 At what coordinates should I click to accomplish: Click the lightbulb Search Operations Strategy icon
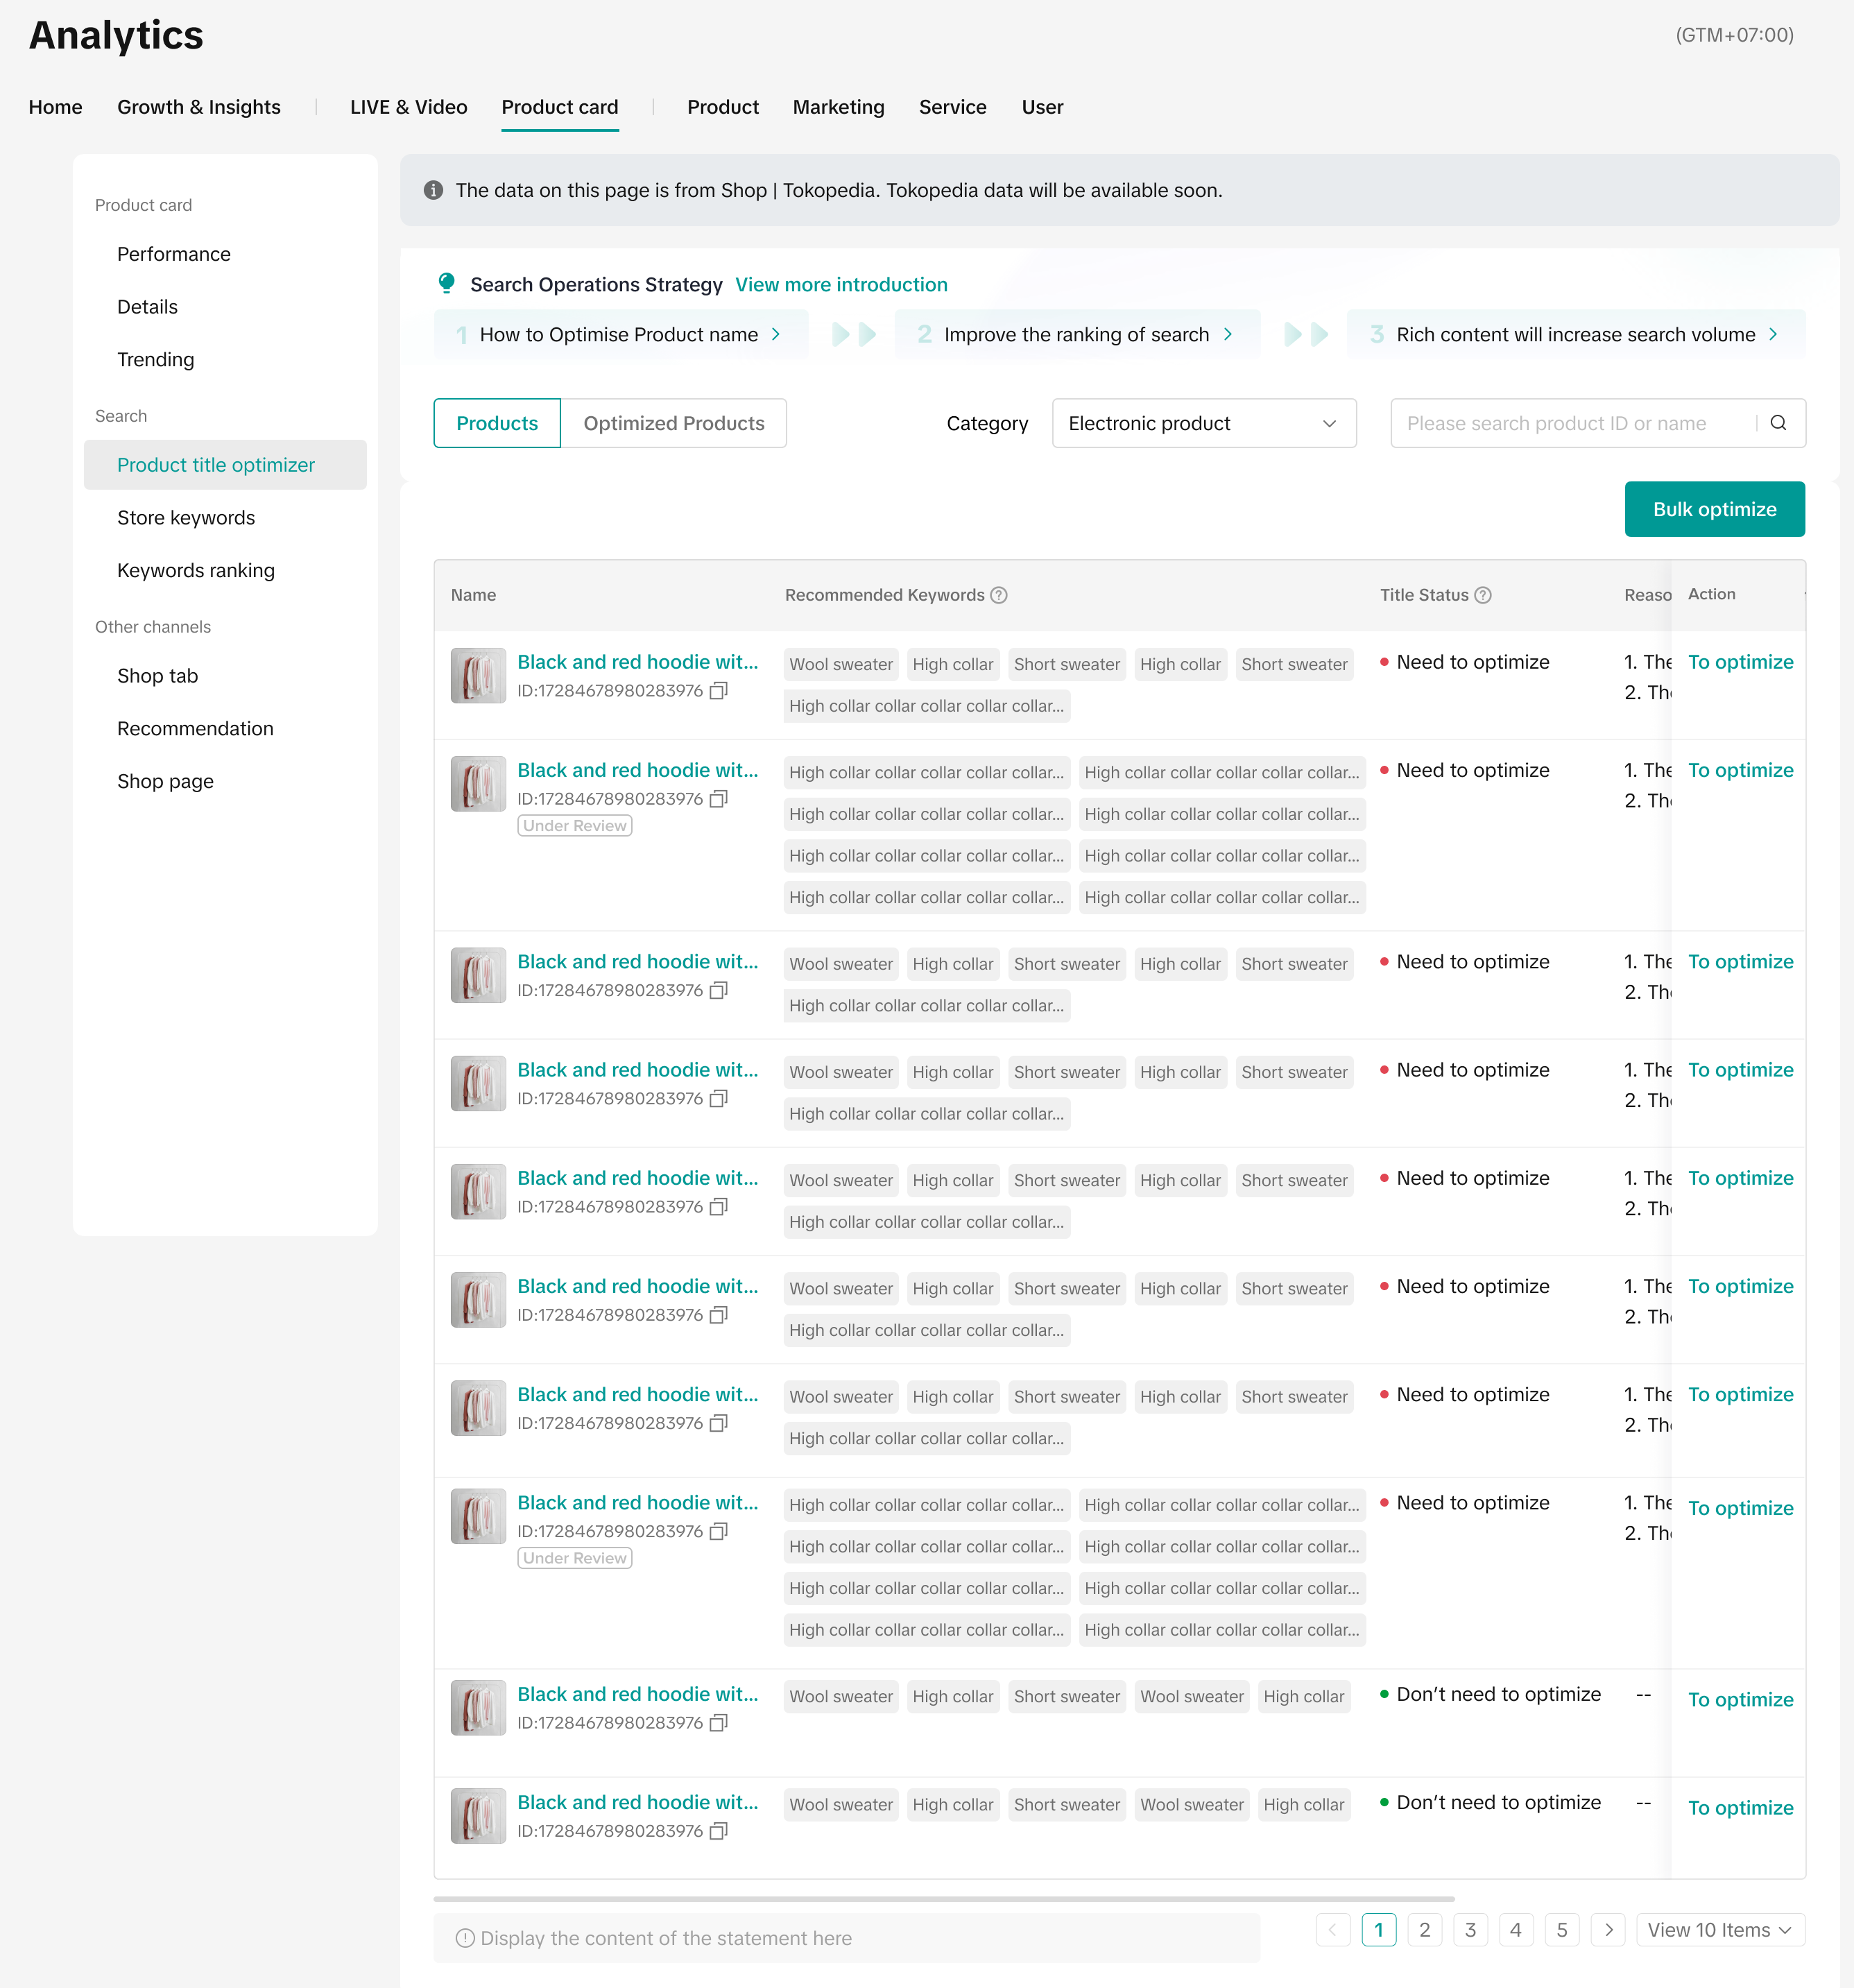[x=447, y=284]
